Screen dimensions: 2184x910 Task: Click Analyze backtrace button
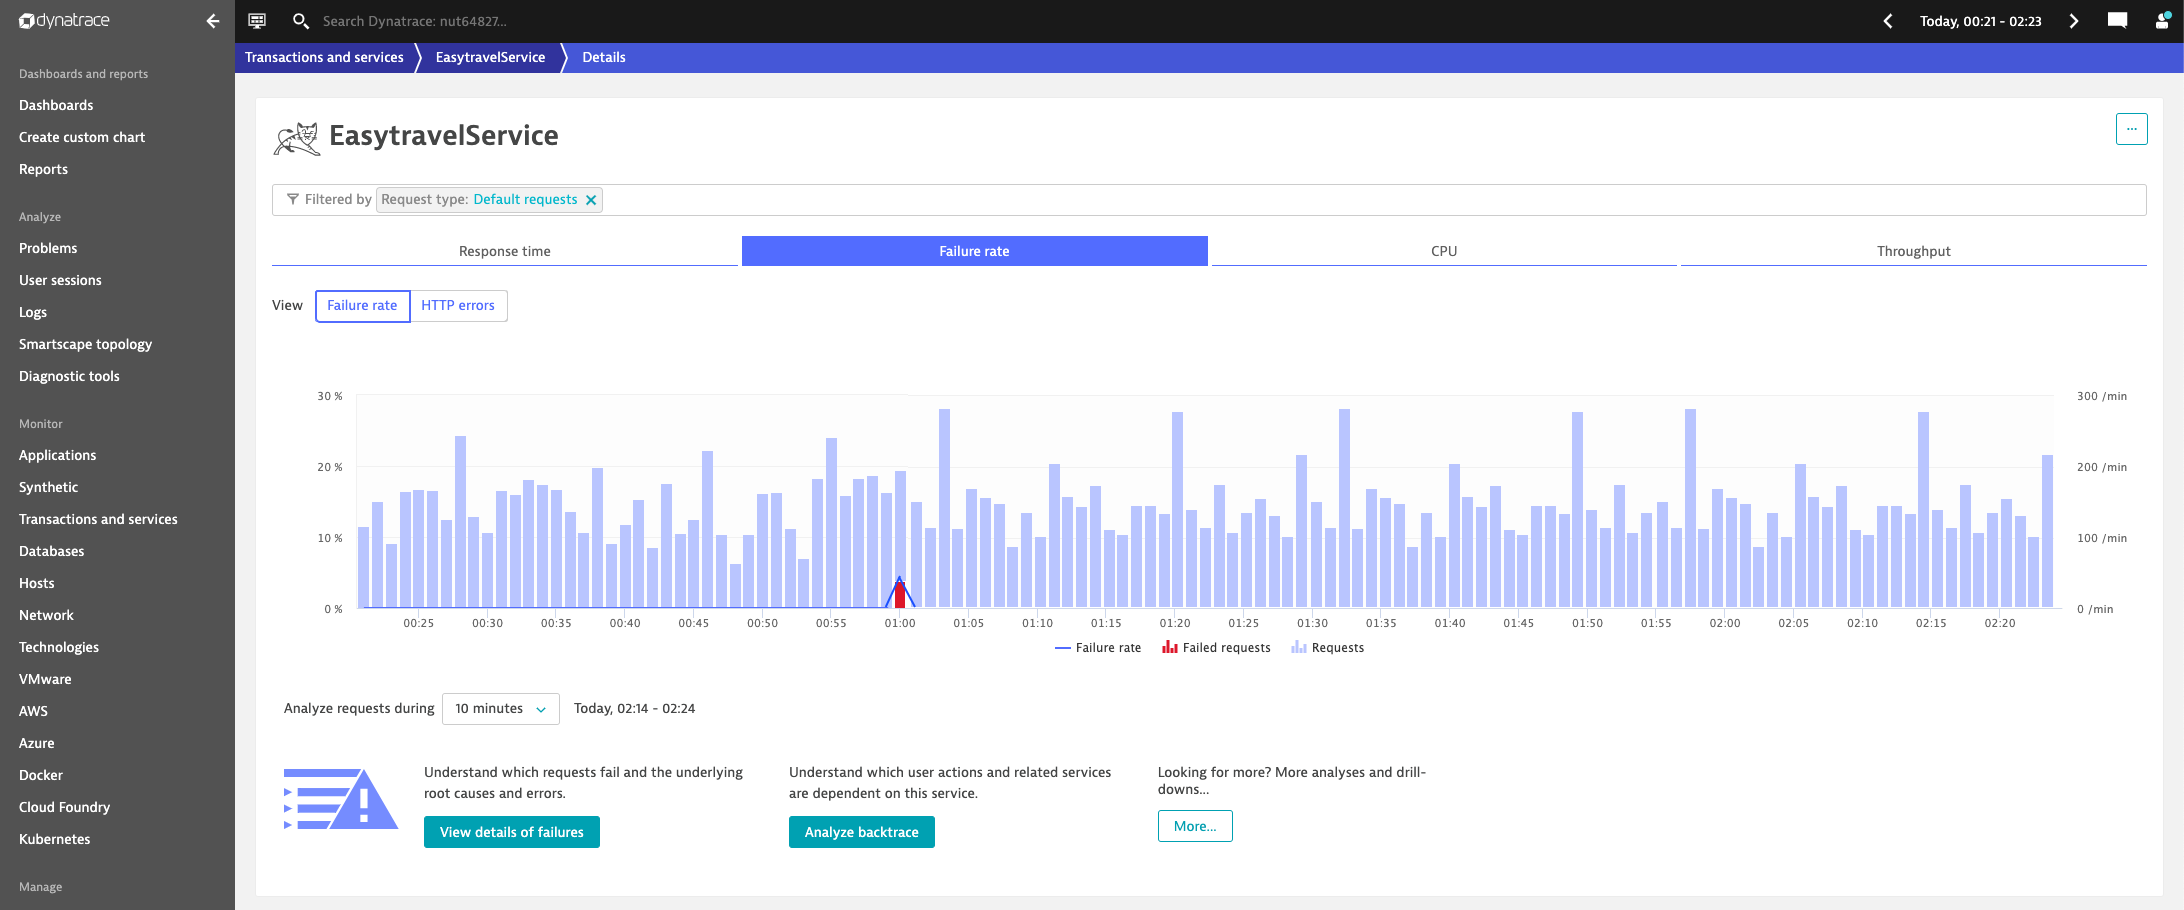coord(861,832)
